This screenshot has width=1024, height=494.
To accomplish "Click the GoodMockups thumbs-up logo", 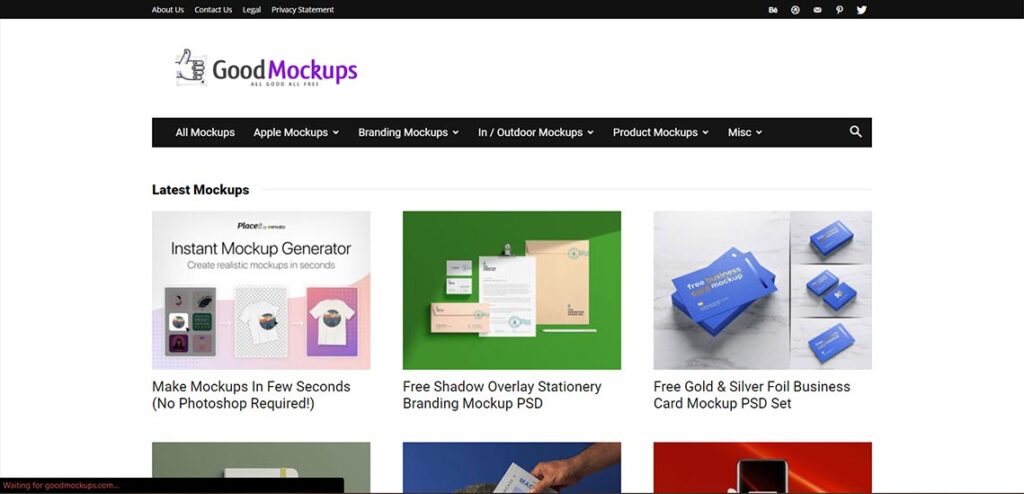I will click(x=266, y=68).
